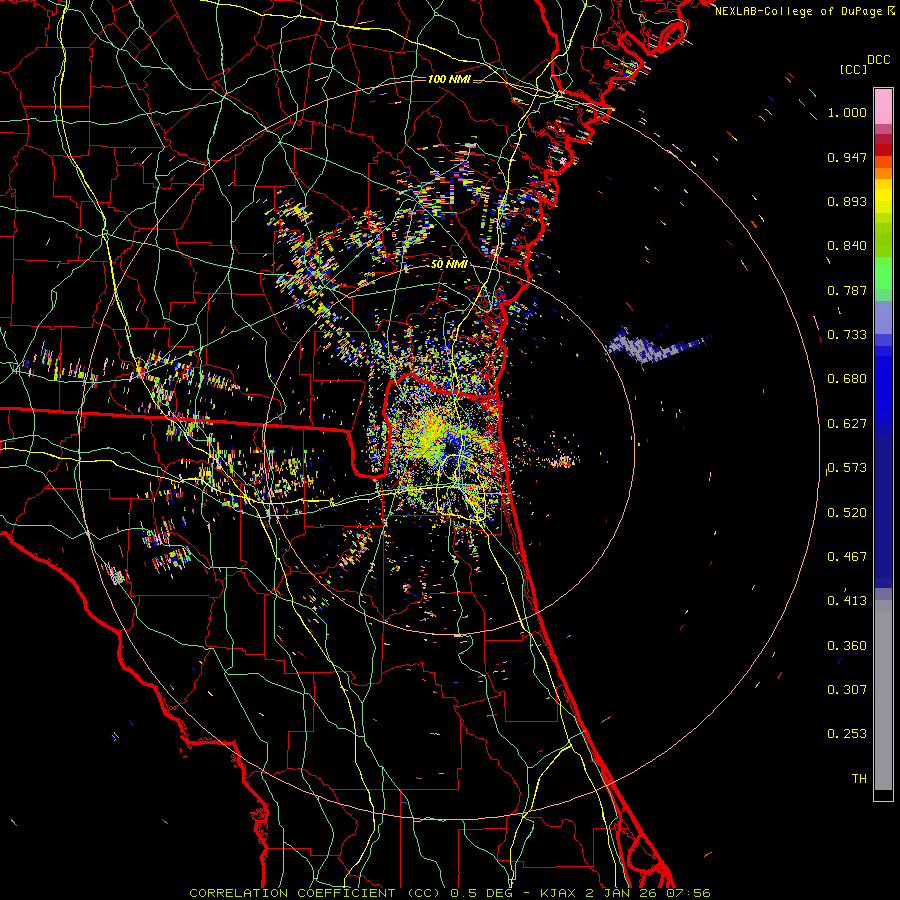This screenshot has width=900, height=900.
Task: Pick the gray segment of the color bar
Action: point(883,695)
